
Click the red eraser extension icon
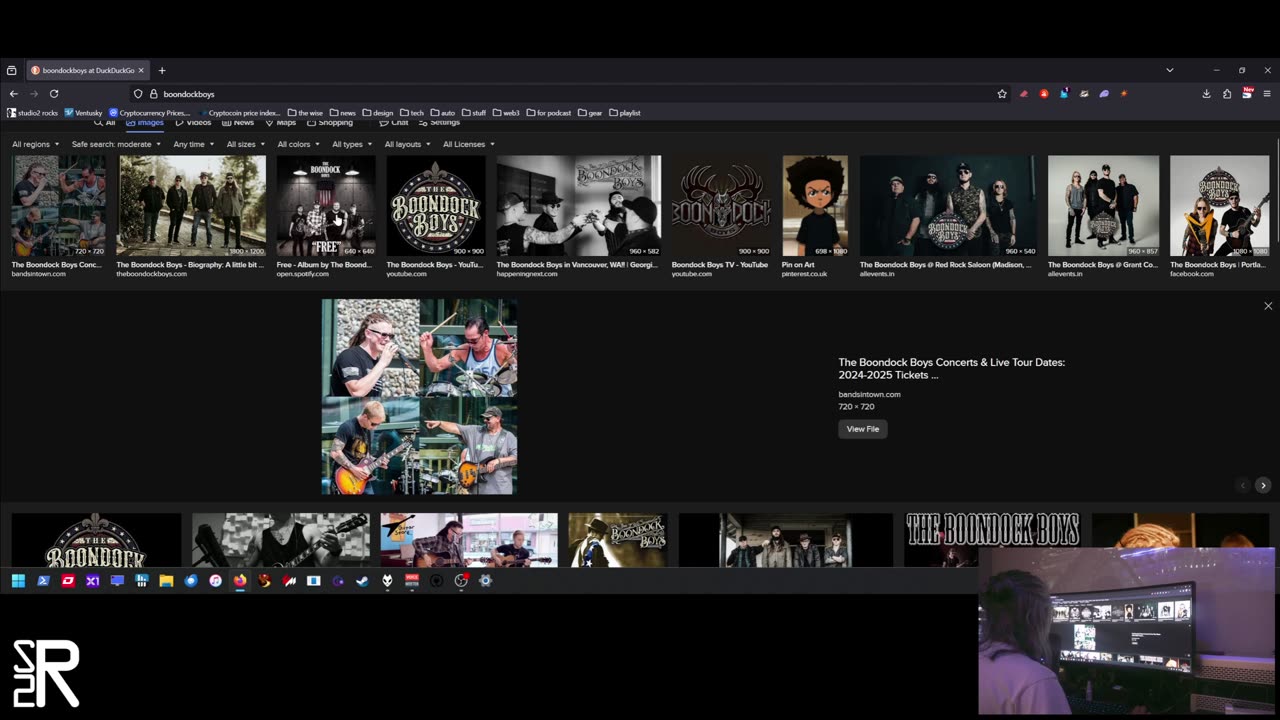pos(1023,94)
